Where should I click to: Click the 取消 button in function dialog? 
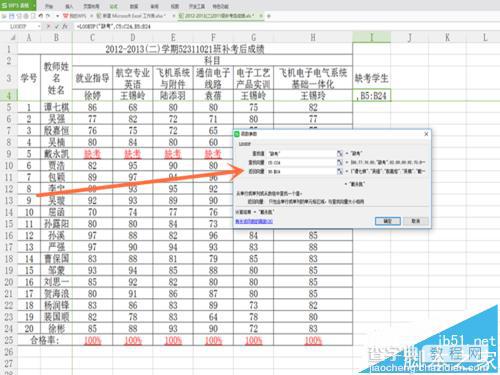click(x=416, y=221)
